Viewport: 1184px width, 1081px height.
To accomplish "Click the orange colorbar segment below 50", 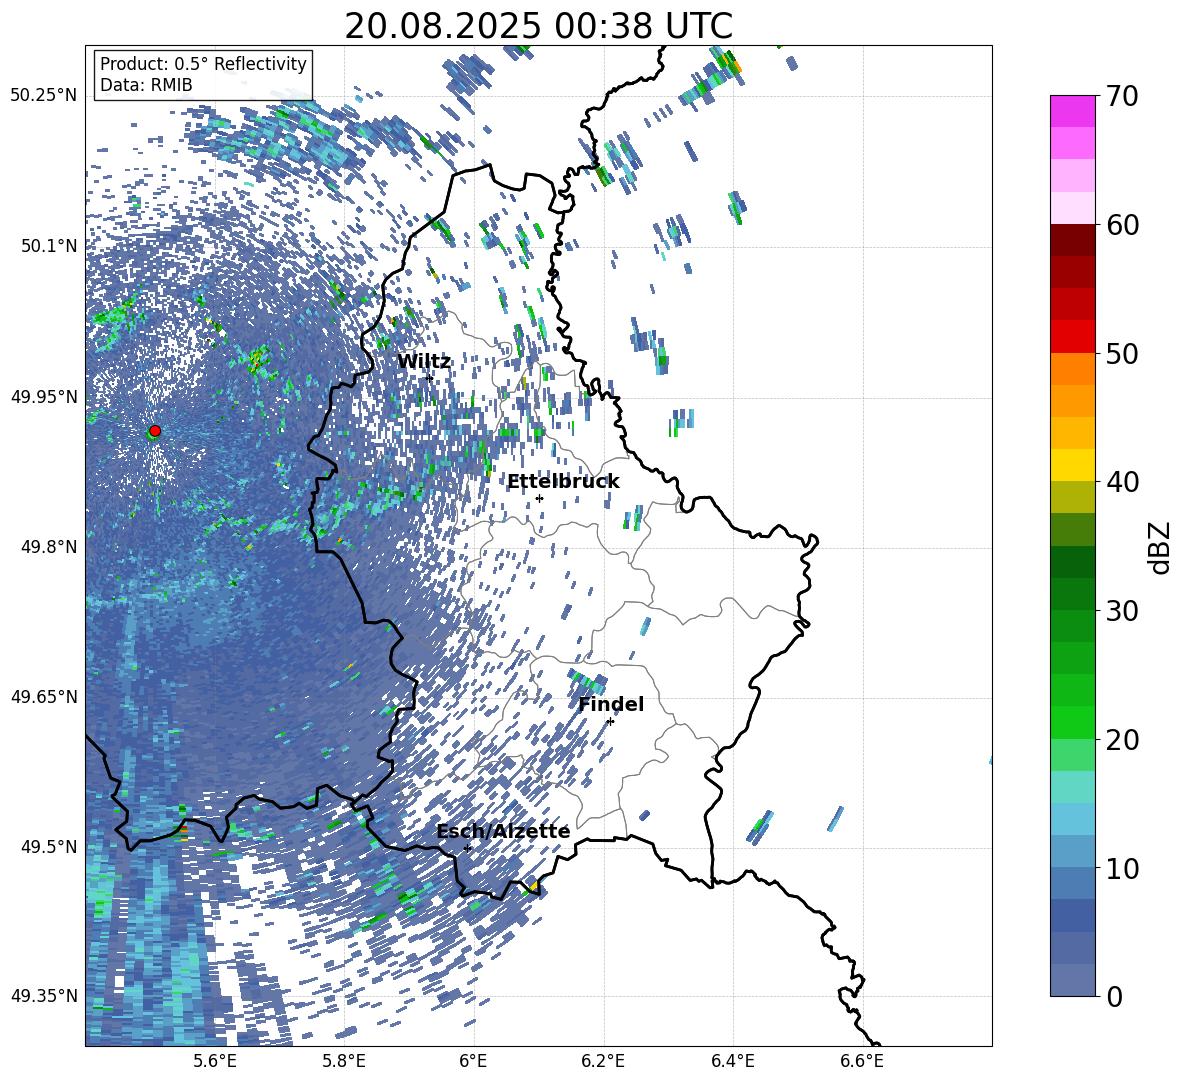I will click(1073, 369).
